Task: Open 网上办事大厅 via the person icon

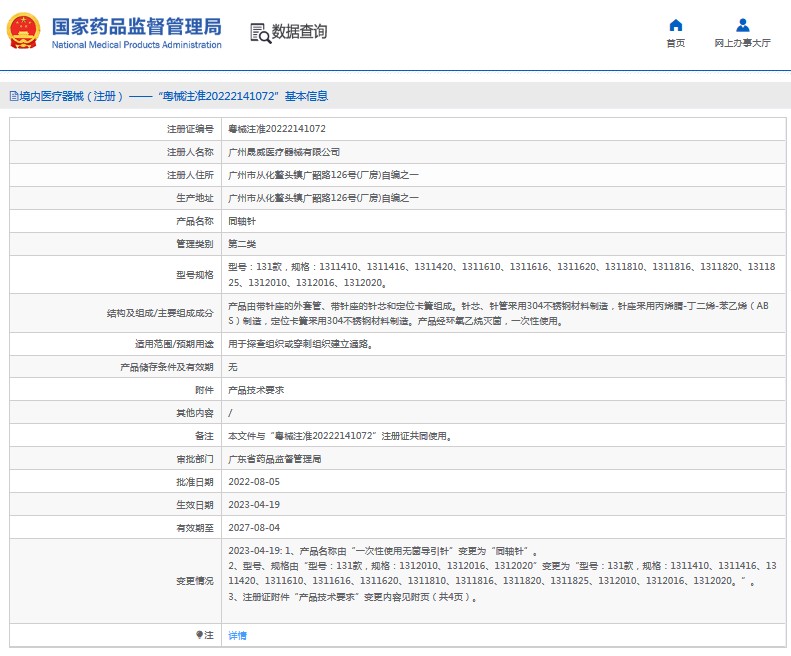Action: click(742, 25)
